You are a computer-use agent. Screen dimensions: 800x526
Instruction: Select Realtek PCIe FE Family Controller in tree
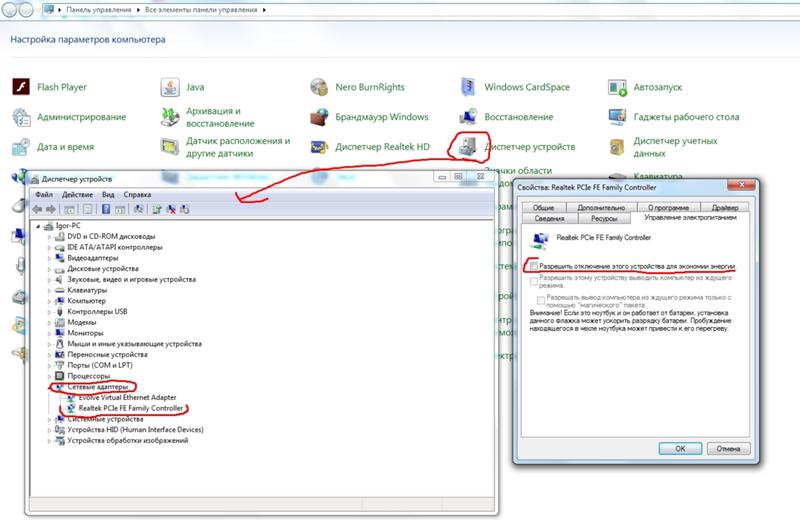click(131, 408)
